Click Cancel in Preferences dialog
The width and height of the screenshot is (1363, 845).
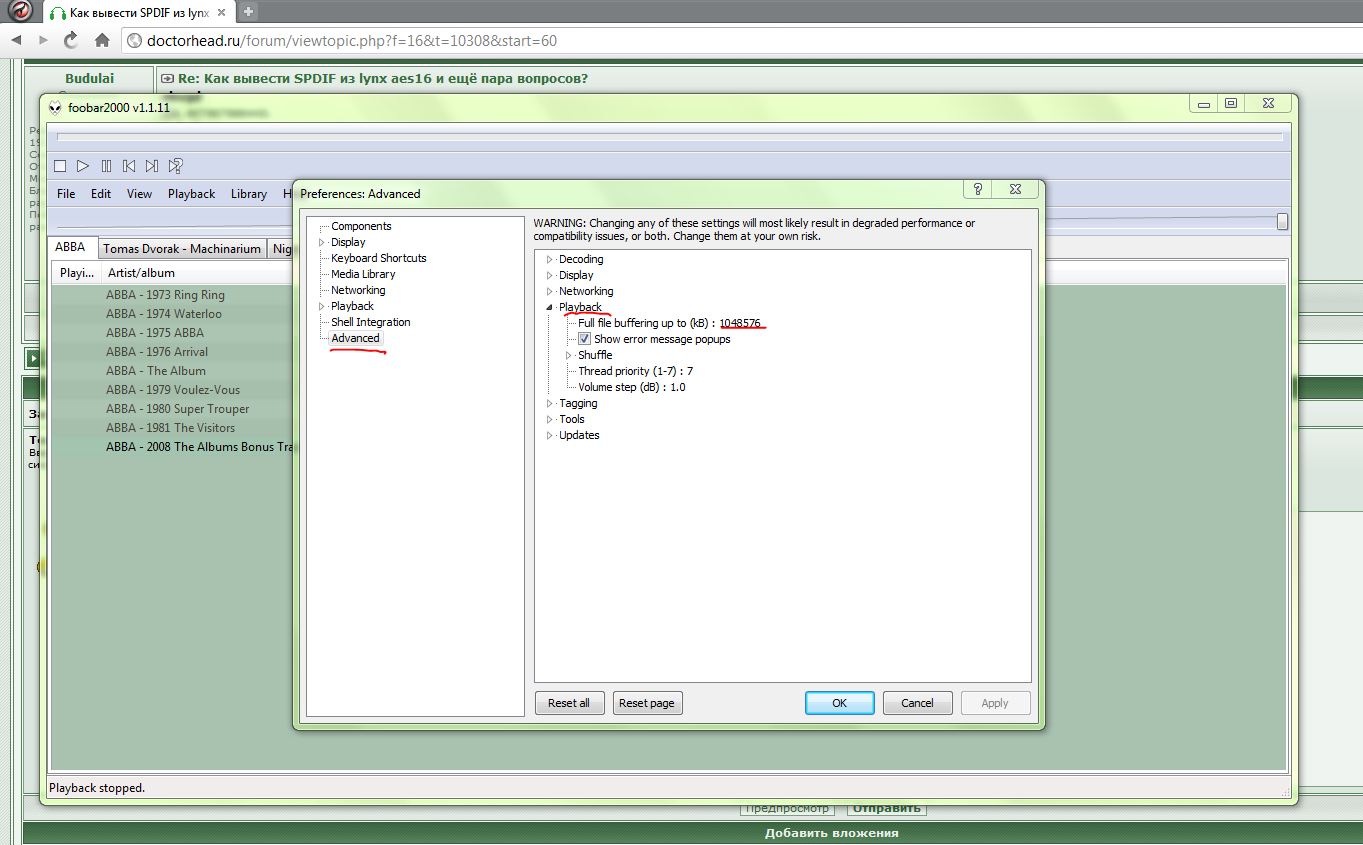point(917,703)
